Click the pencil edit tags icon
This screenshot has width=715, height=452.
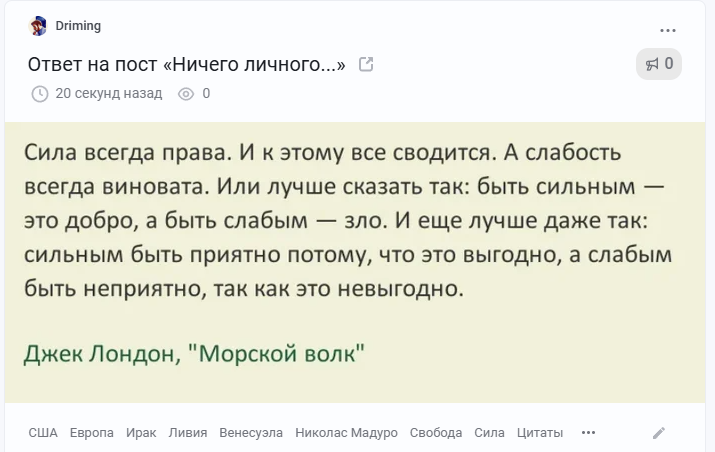click(x=659, y=433)
